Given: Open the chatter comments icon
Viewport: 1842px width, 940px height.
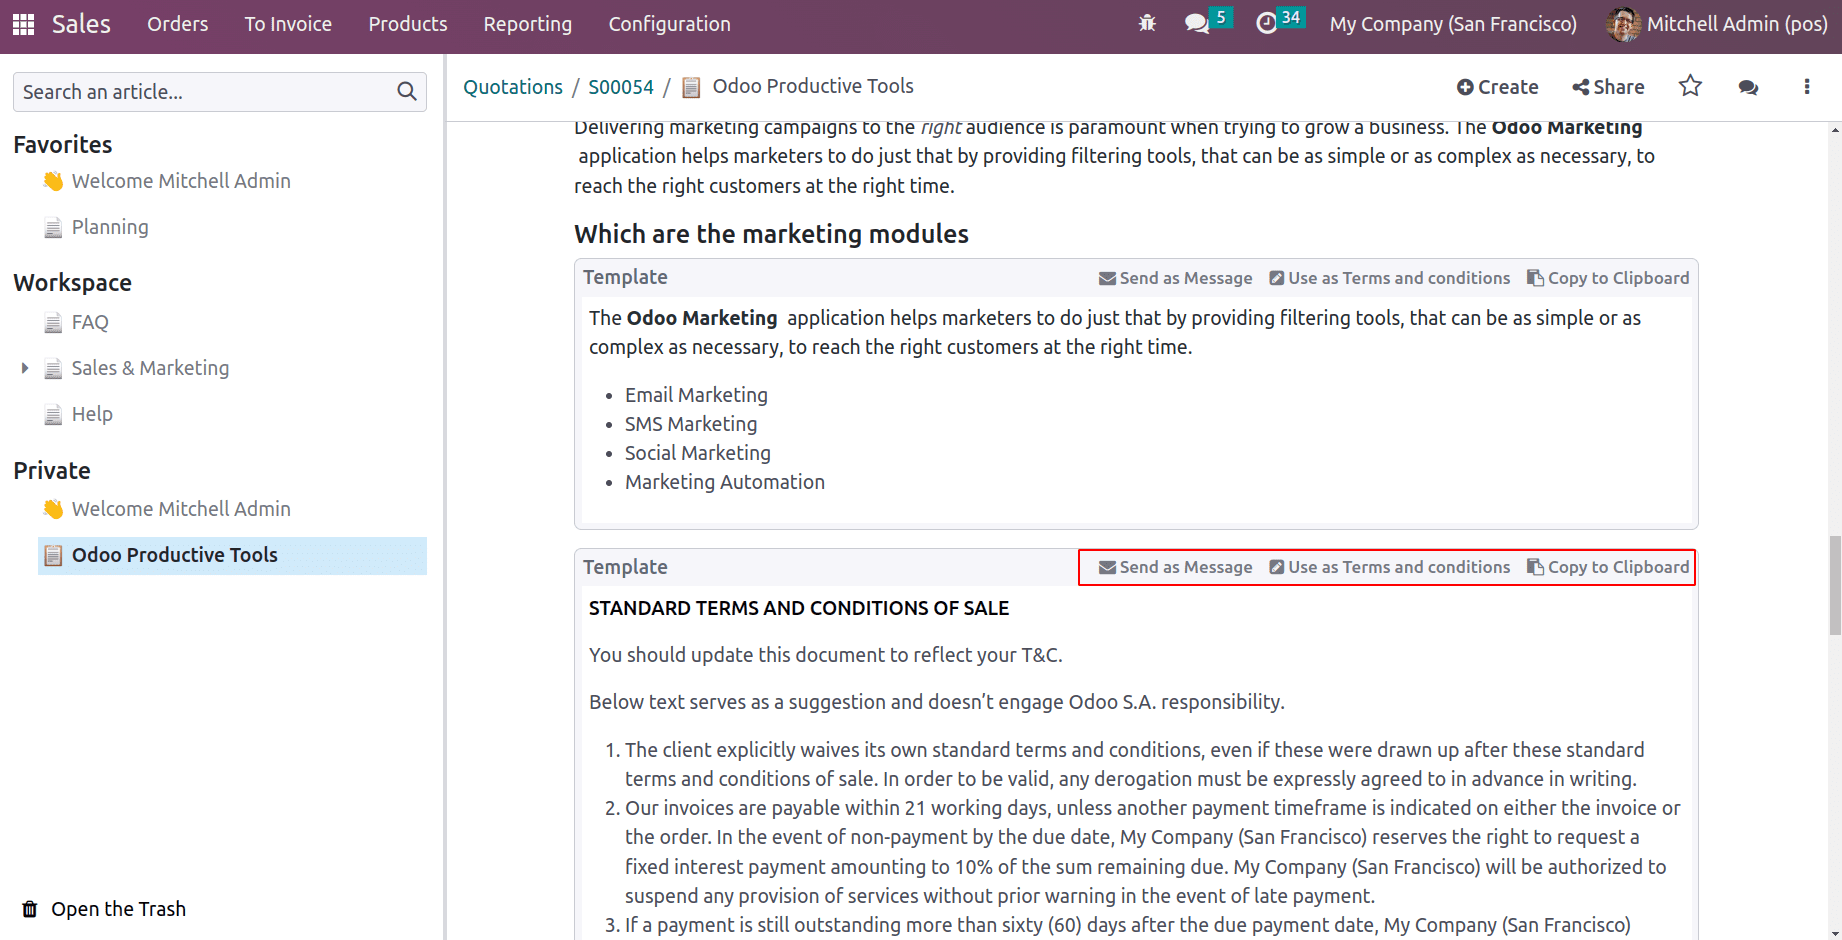Looking at the screenshot, I should pos(1748,87).
